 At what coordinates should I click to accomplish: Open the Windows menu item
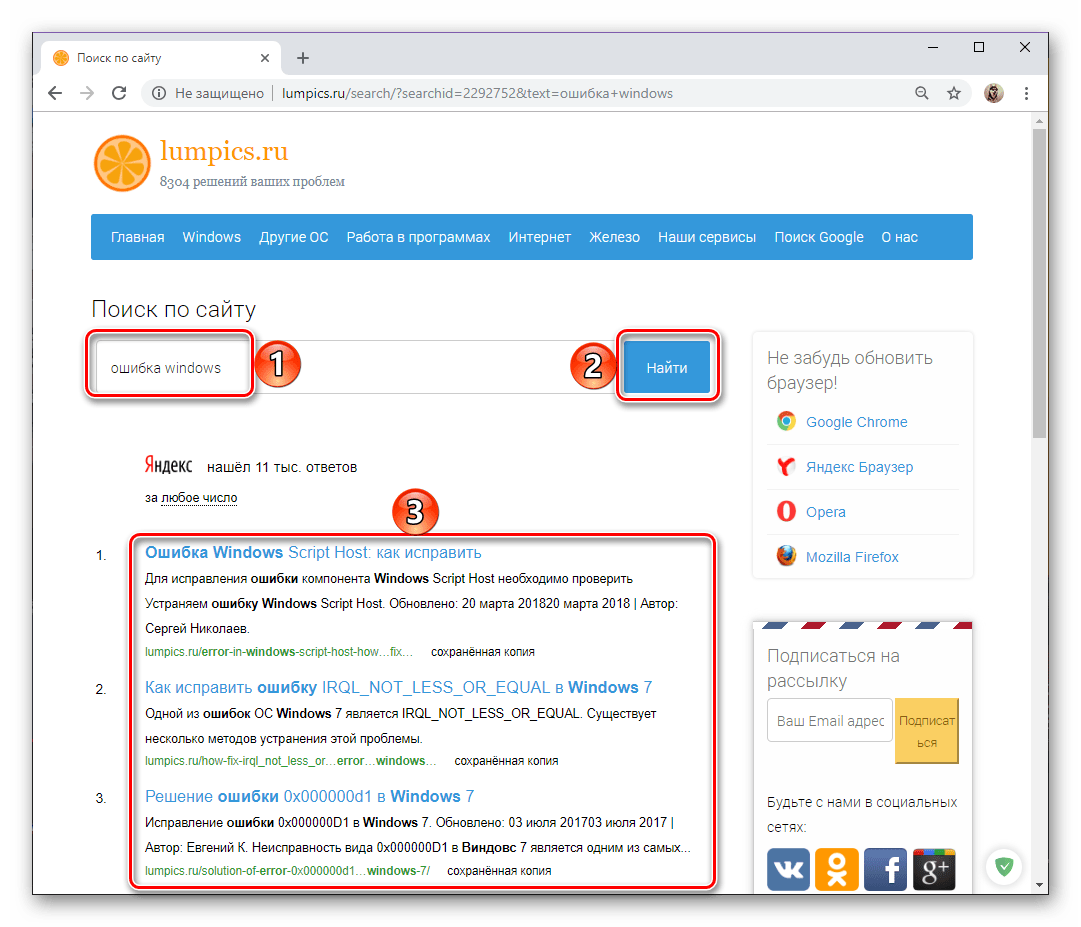point(211,237)
